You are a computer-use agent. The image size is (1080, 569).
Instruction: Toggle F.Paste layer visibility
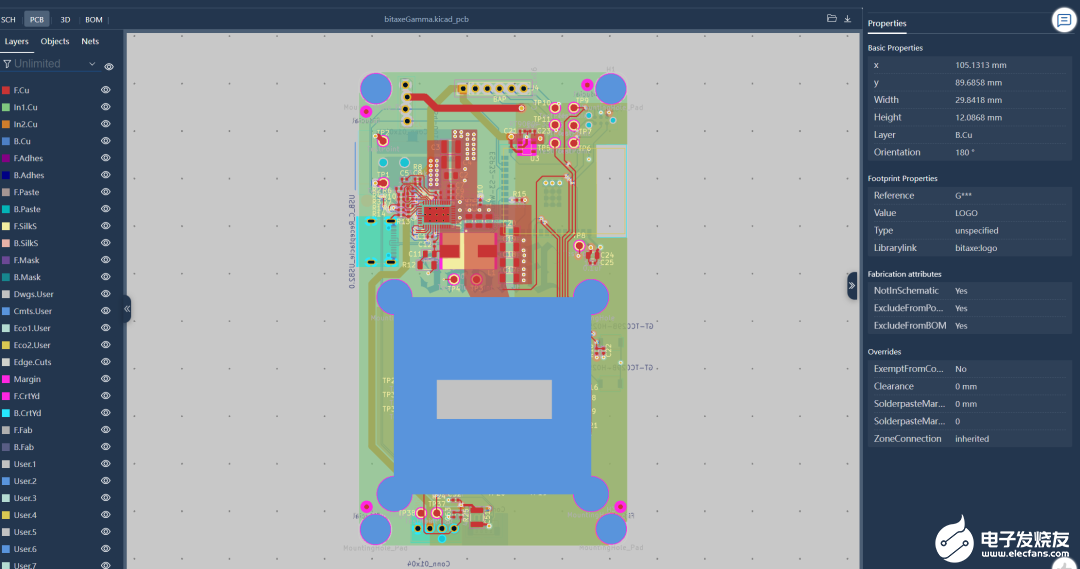click(x=105, y=192)
